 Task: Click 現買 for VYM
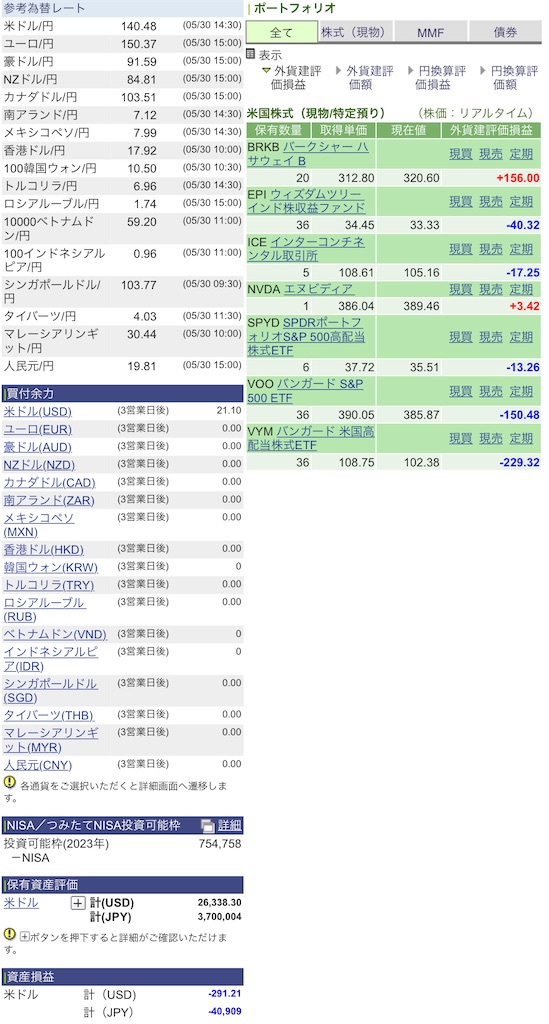461,438
